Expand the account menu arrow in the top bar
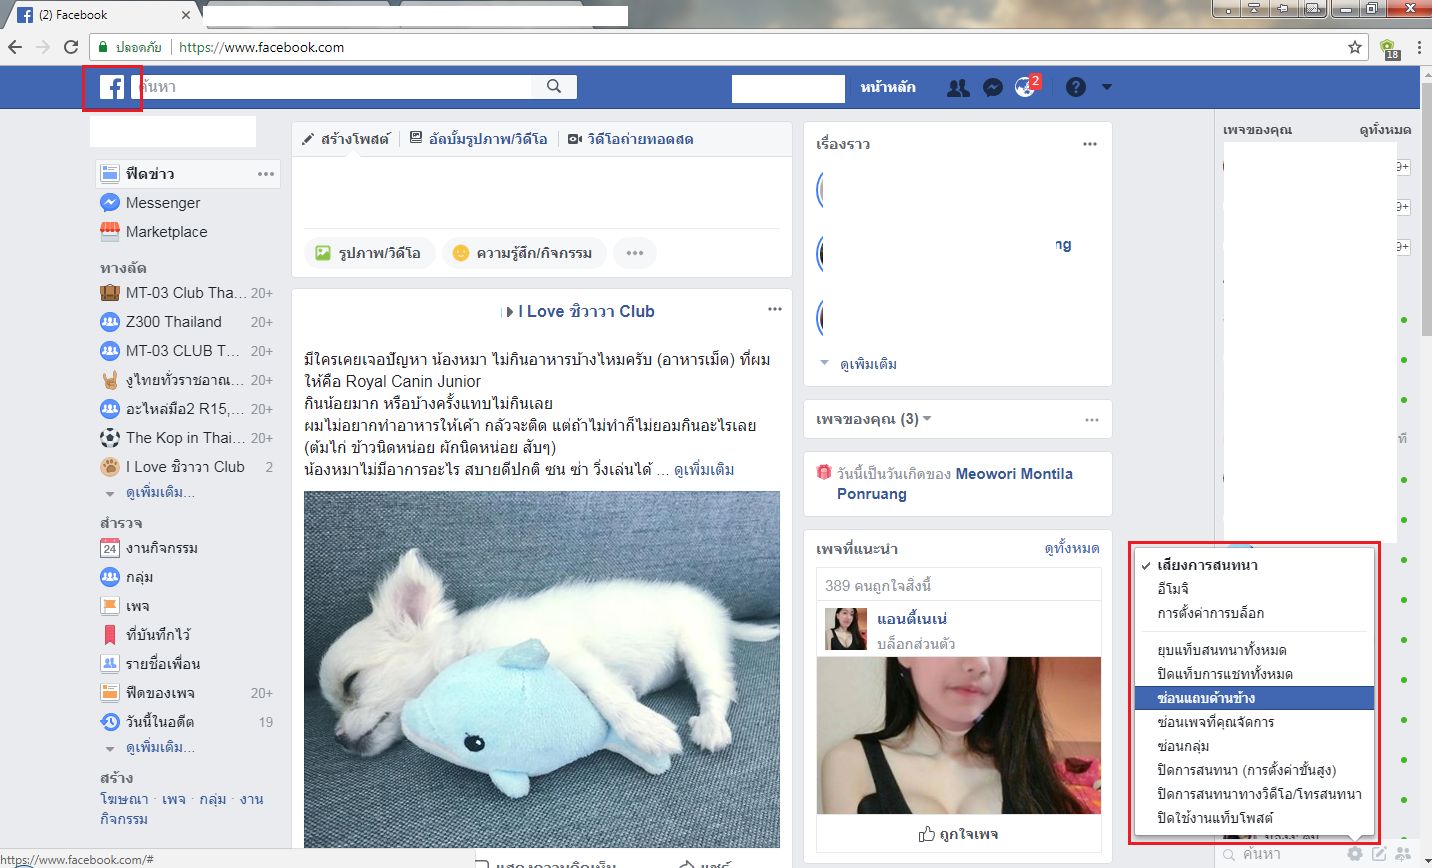The image size is (1432, 868). tap(1107, 87)
